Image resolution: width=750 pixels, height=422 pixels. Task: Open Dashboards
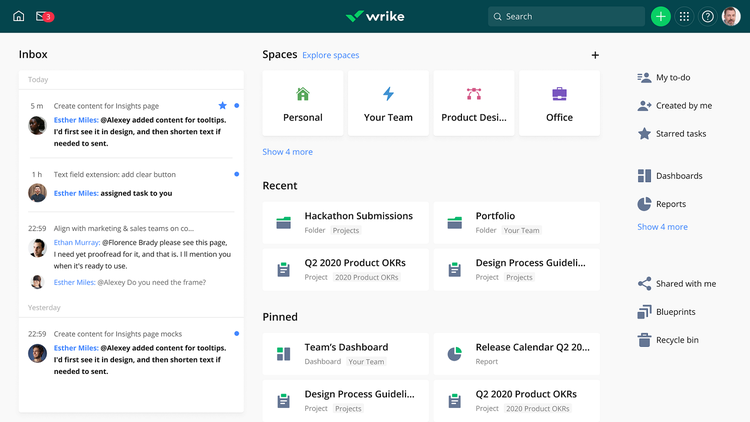tap(670, 176)
